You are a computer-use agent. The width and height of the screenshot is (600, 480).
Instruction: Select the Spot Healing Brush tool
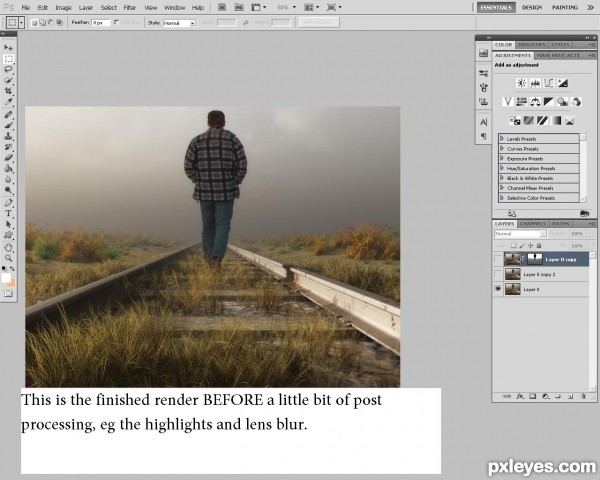coord(8,114)
